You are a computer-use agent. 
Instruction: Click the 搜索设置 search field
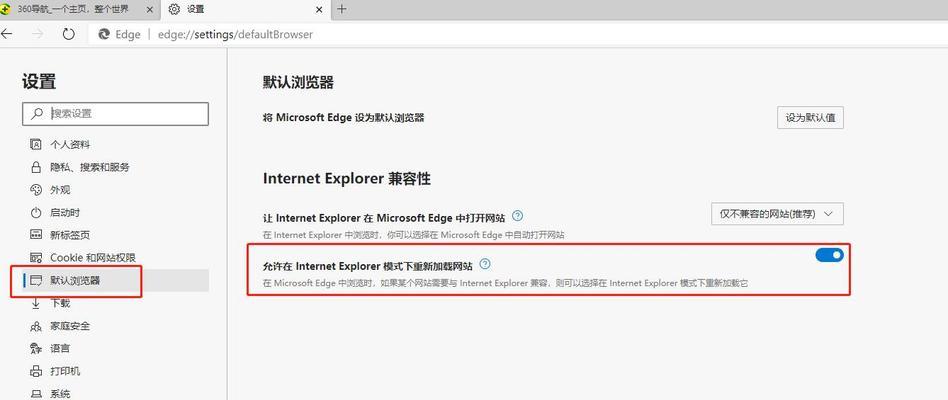[115, 114]
